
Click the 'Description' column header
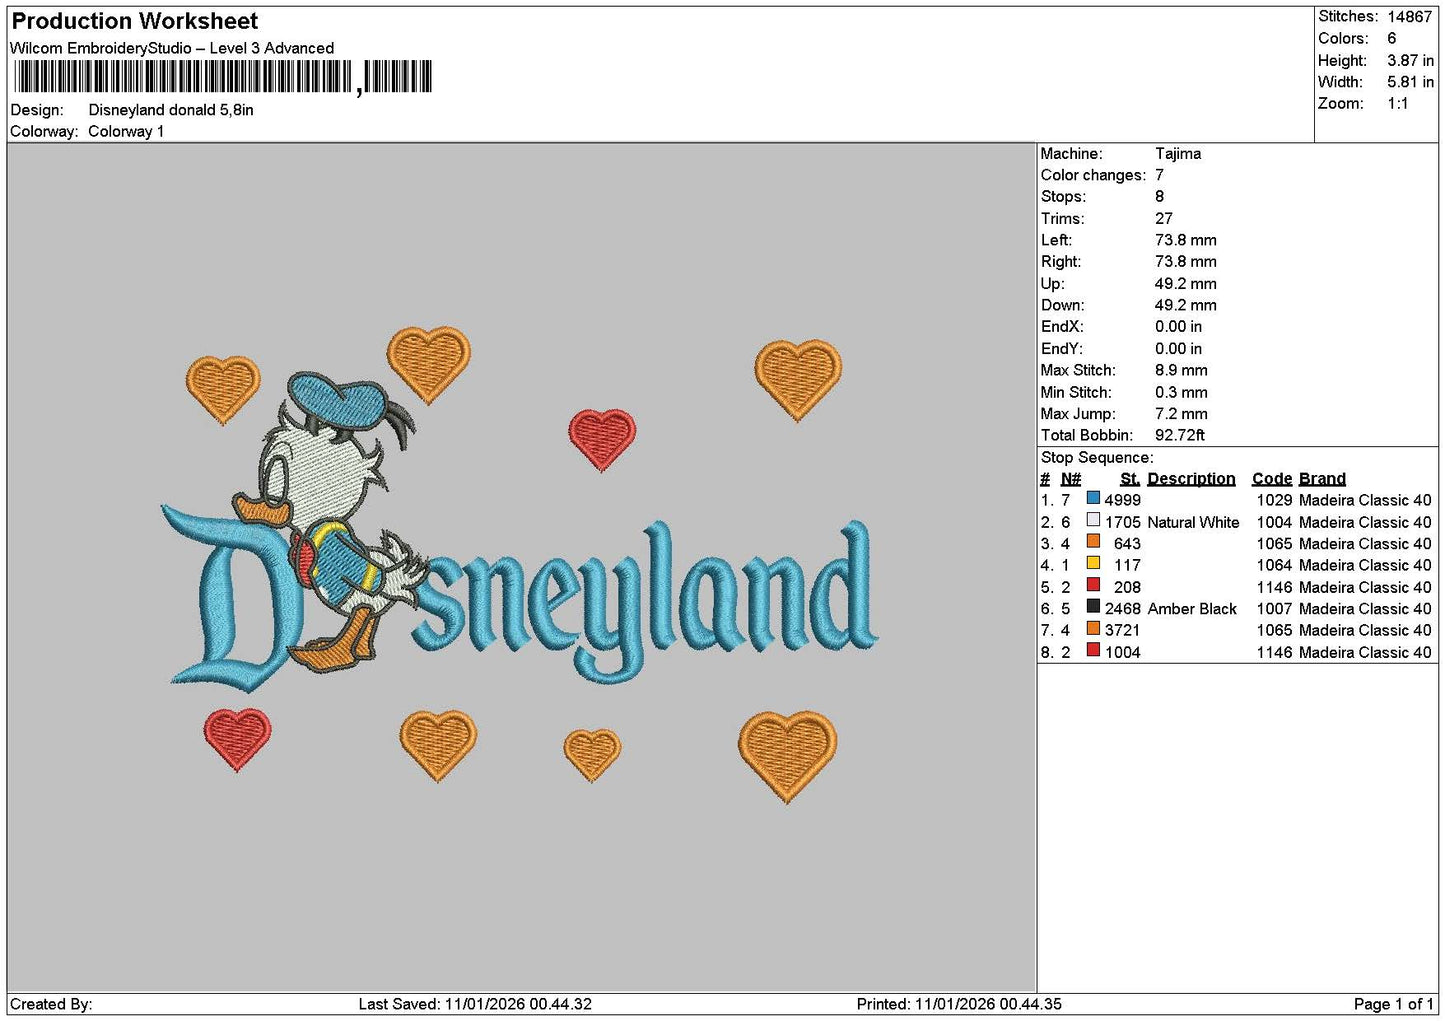coord(1191,479)
